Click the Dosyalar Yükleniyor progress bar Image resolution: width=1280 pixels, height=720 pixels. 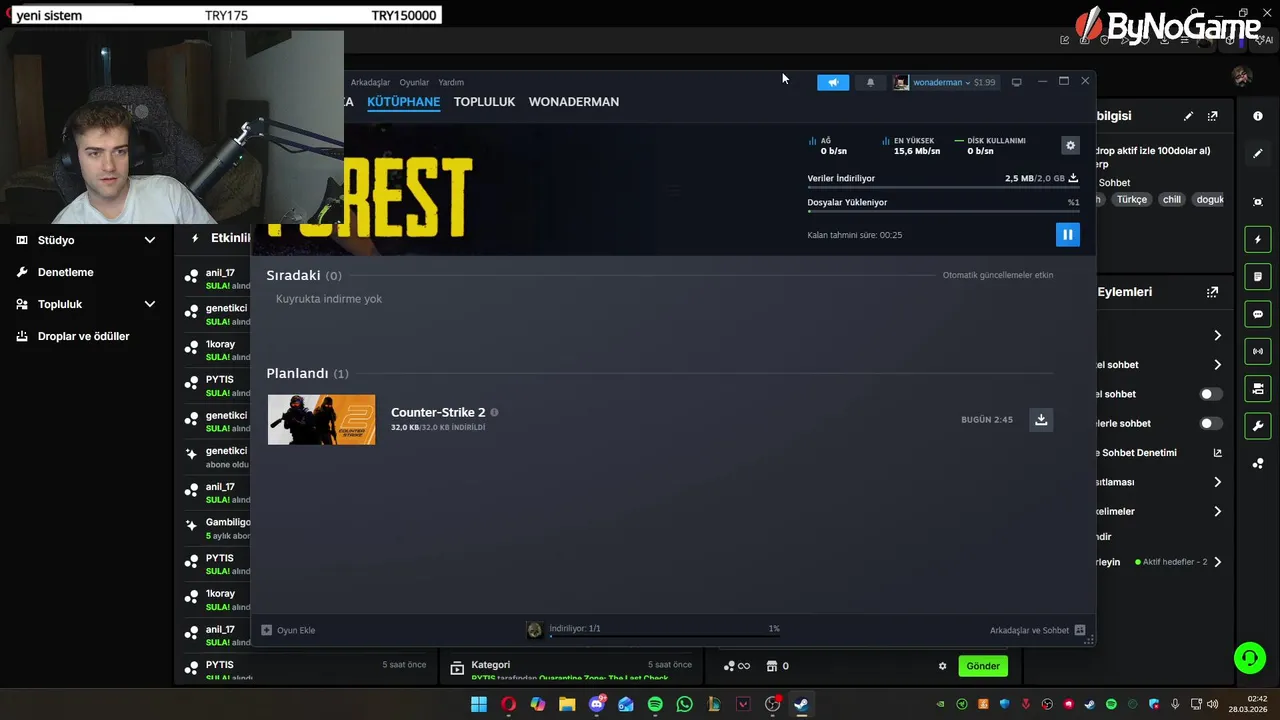pos(943,211)
